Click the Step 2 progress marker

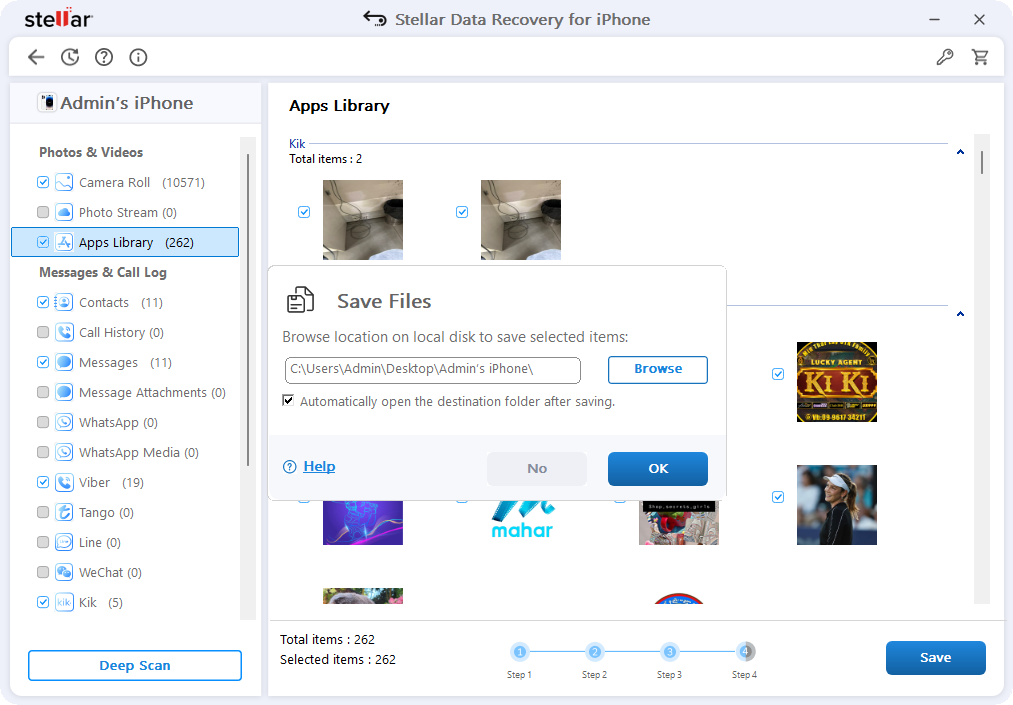click(594, 652)
